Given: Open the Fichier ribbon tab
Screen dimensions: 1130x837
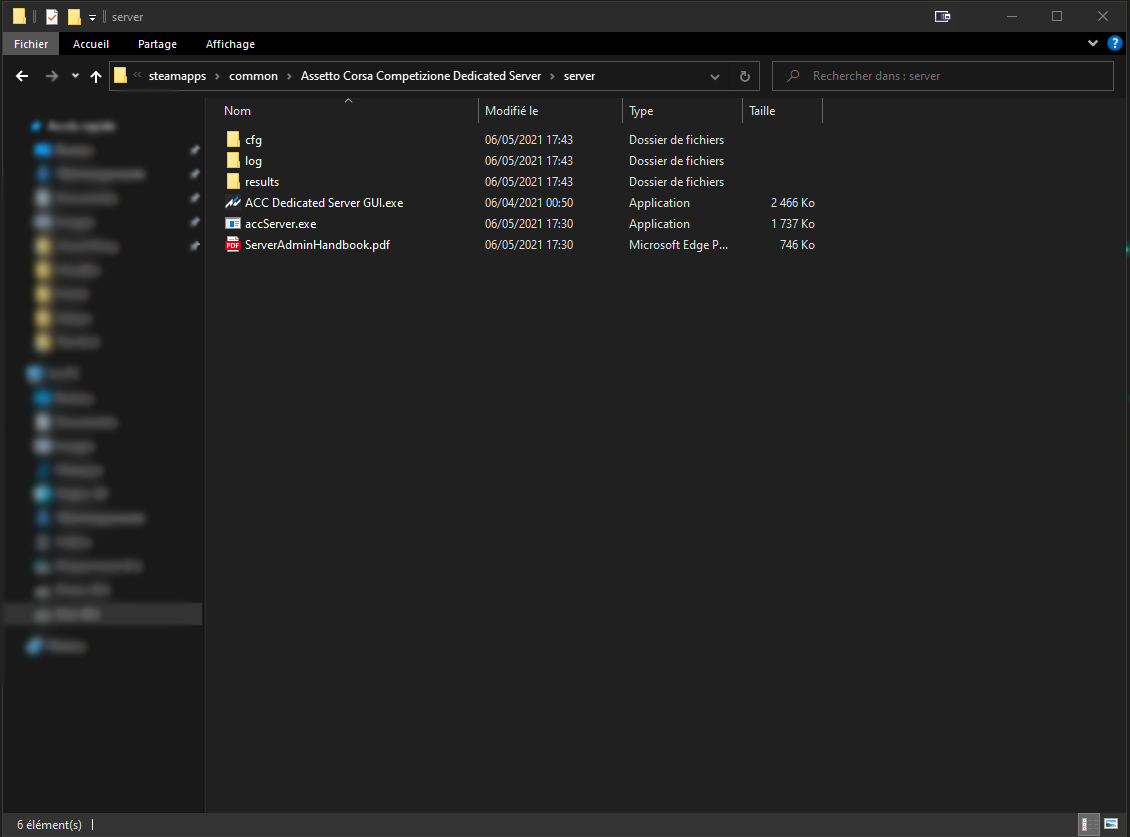Looking at the screenshot, I should click(31, 44).
